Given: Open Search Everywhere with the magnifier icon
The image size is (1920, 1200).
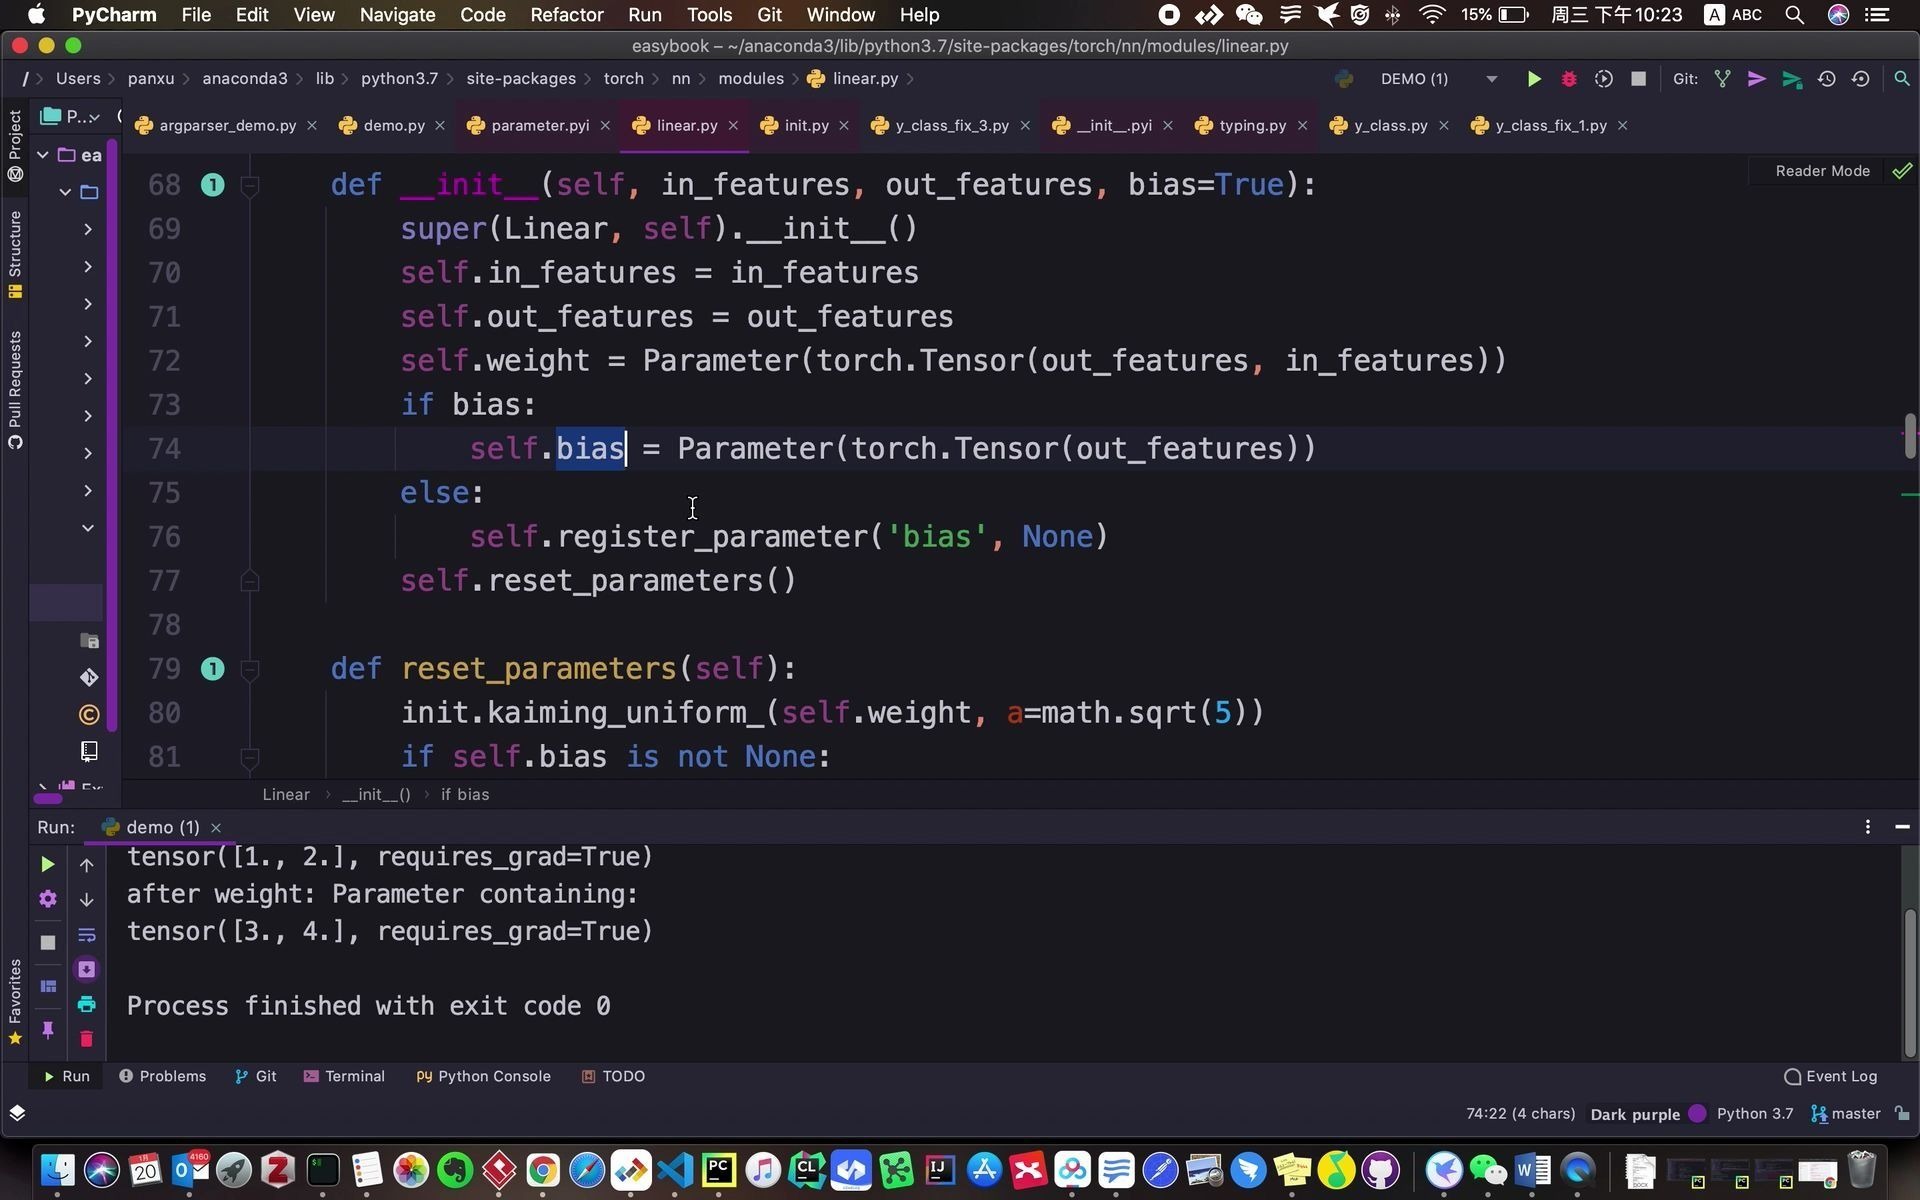Looking at the screenshot, I should [1901, 79].
